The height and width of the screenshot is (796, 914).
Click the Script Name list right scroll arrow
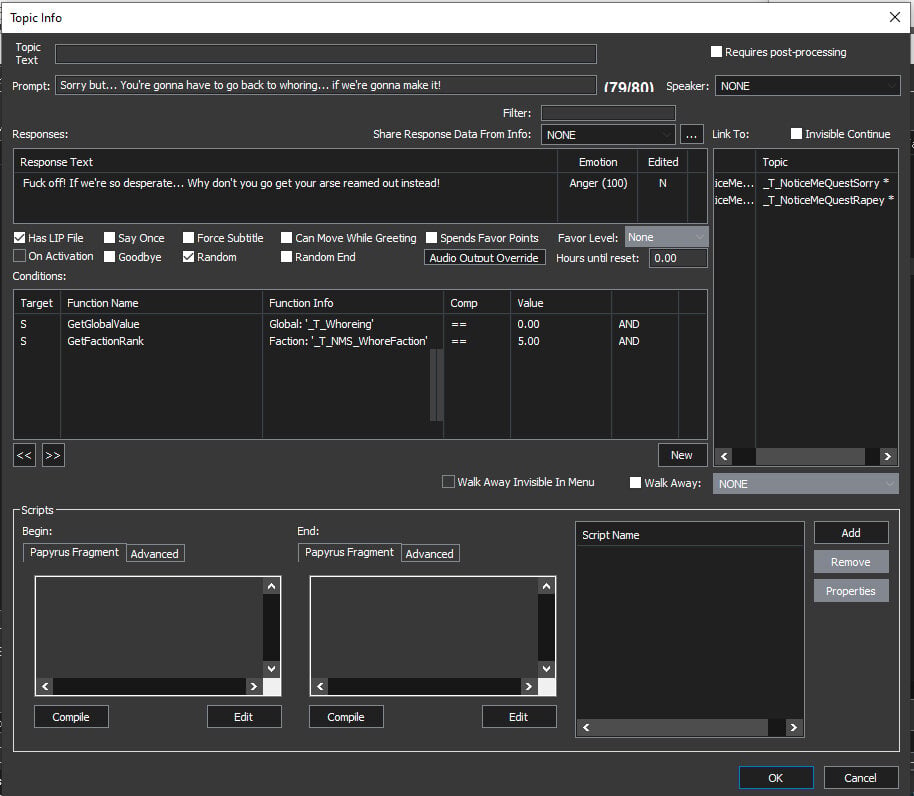793,727
